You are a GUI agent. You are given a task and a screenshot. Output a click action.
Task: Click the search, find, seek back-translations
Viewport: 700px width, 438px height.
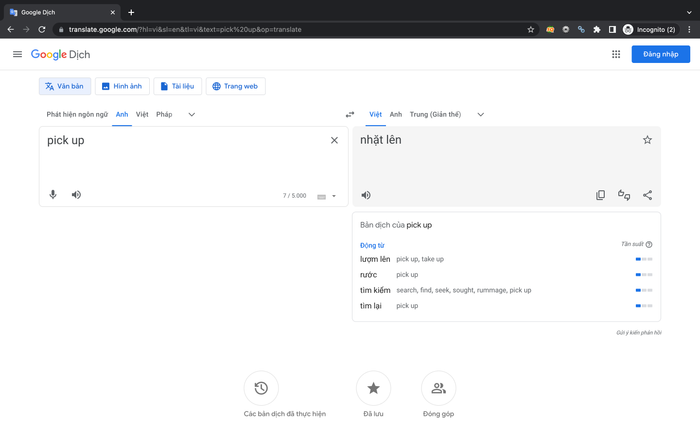[463, 290]
